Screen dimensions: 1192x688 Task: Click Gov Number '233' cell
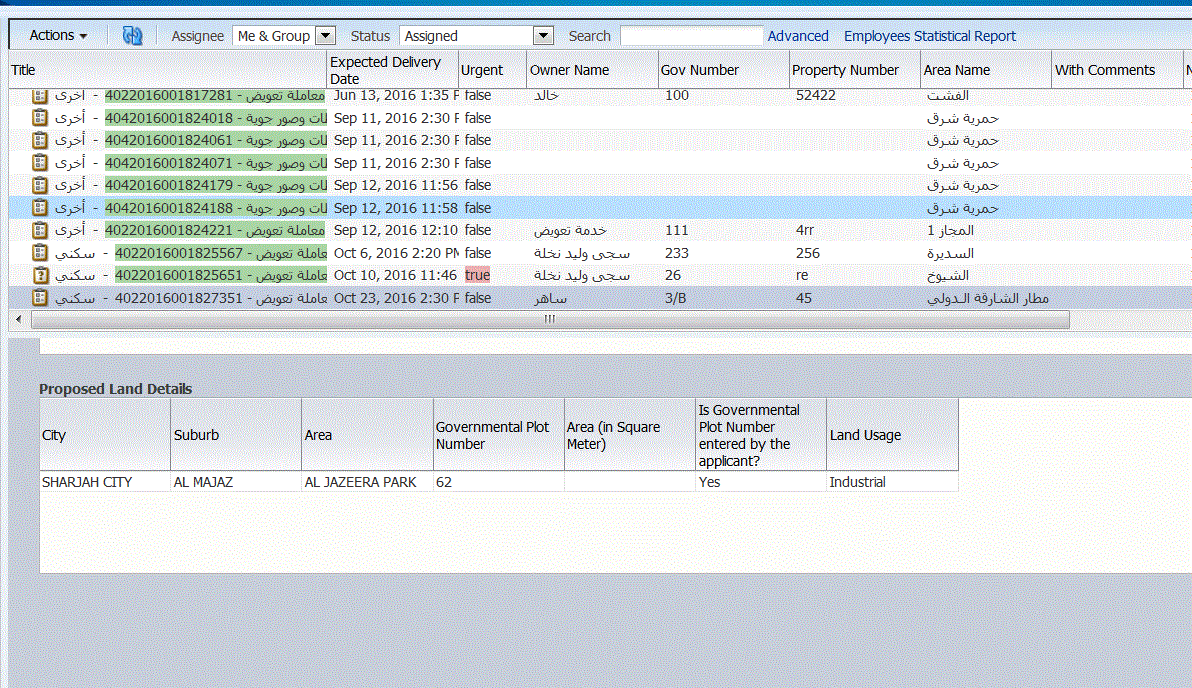point(677,252)
